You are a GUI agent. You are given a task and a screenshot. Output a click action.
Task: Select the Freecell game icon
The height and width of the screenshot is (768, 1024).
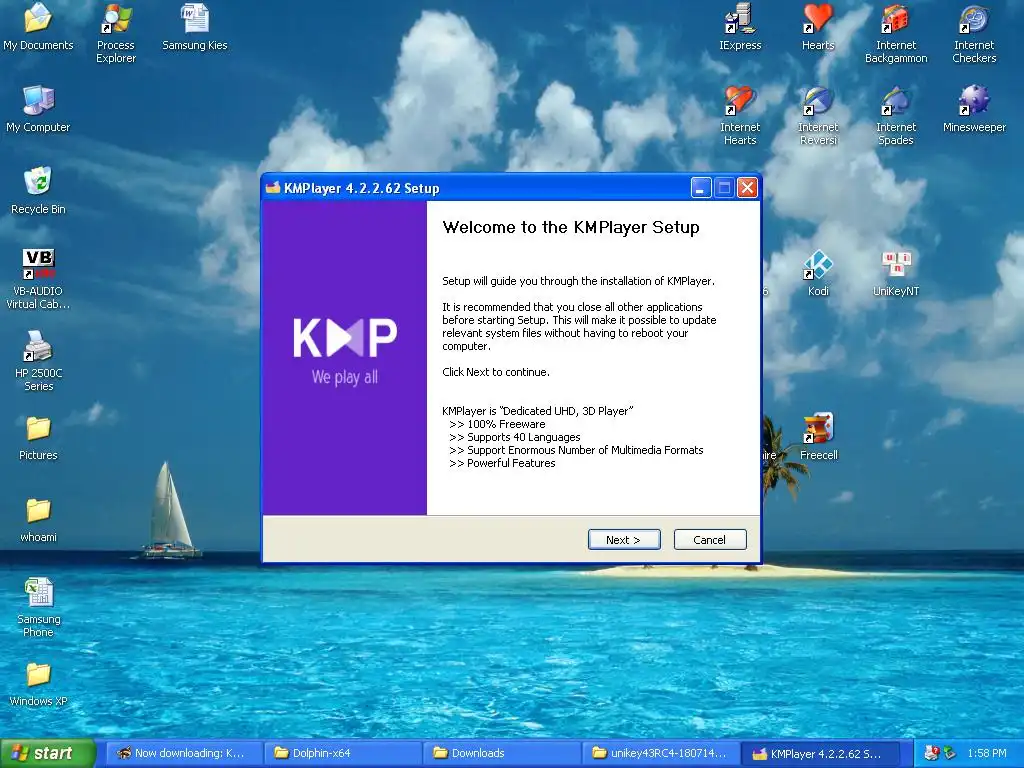[x=818, y=437]
